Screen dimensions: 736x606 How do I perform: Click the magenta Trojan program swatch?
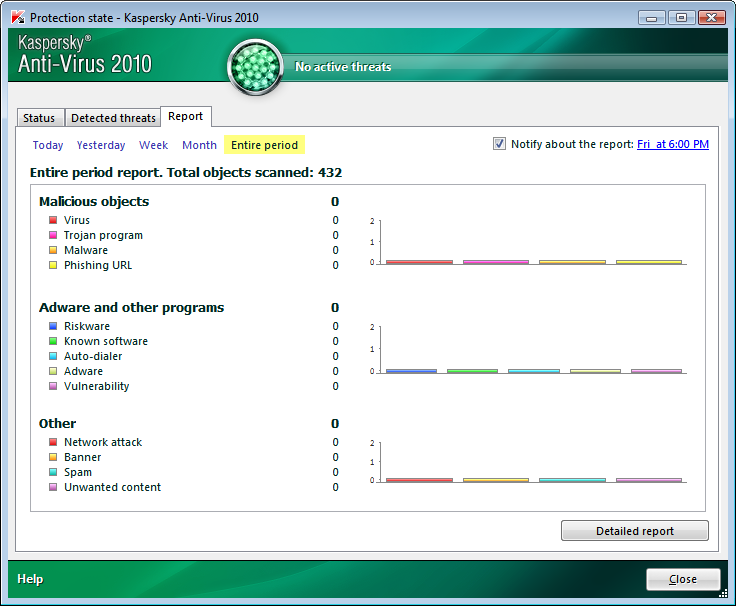point(53,235)
